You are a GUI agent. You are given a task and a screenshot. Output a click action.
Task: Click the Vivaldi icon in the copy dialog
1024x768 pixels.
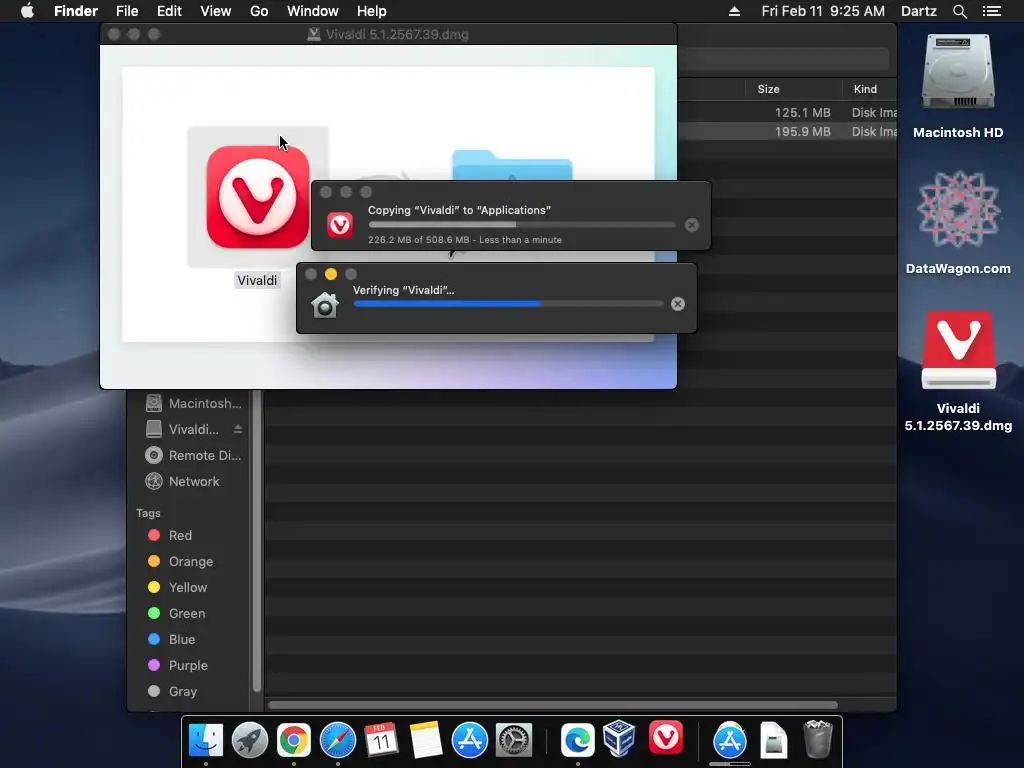(340, 225)
